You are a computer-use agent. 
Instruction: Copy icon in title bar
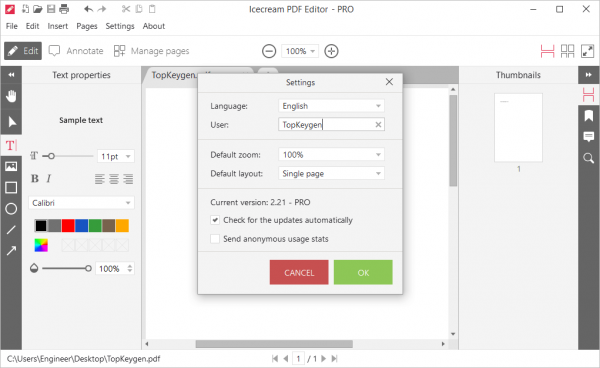pyautogui.click(x=139, y=9)
